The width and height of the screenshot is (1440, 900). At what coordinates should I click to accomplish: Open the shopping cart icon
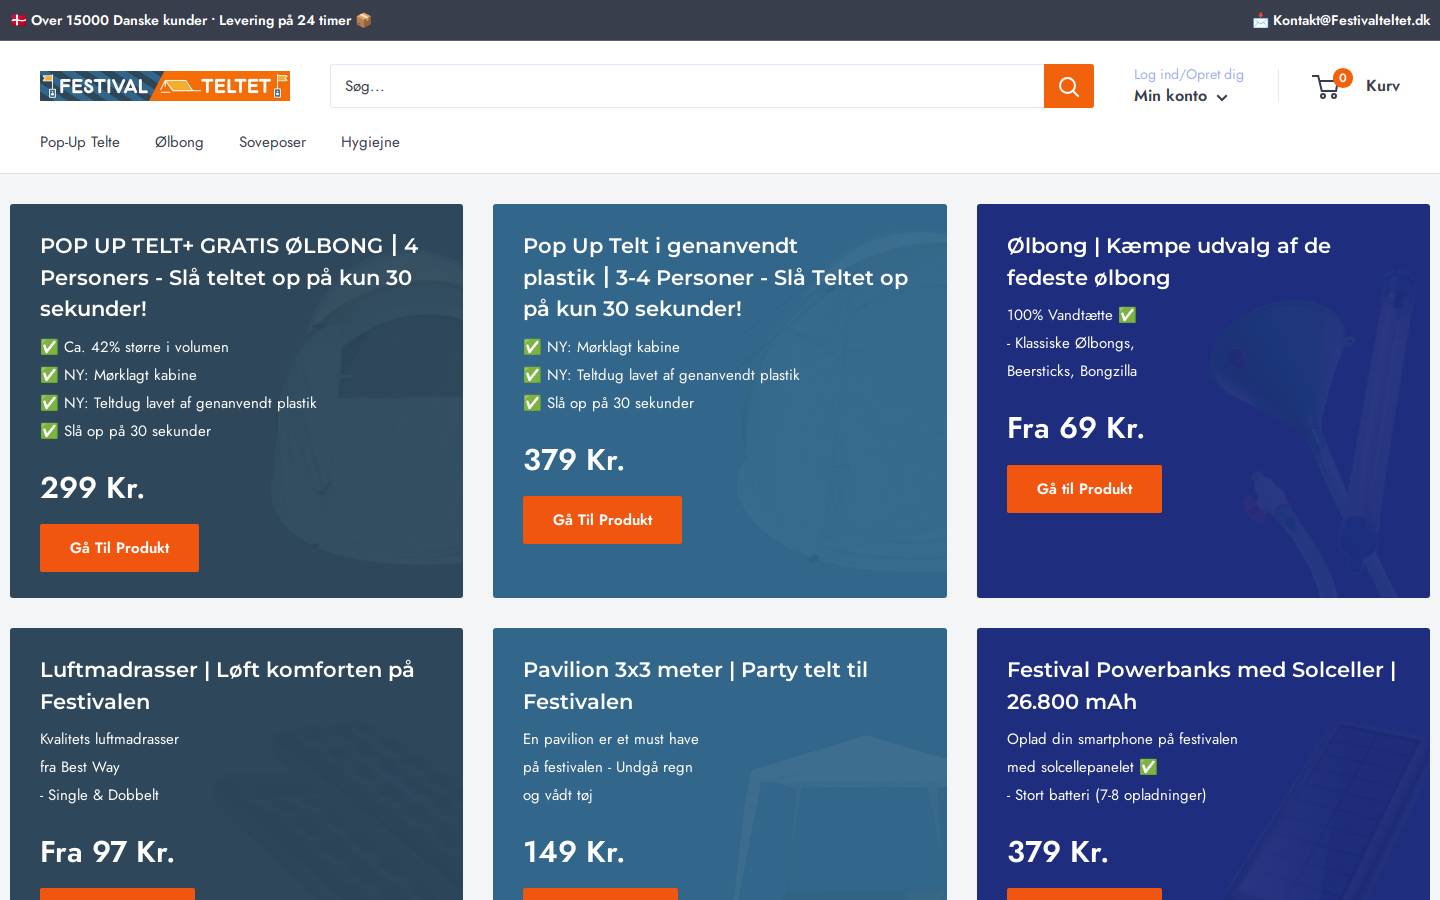pos(1327,87)
